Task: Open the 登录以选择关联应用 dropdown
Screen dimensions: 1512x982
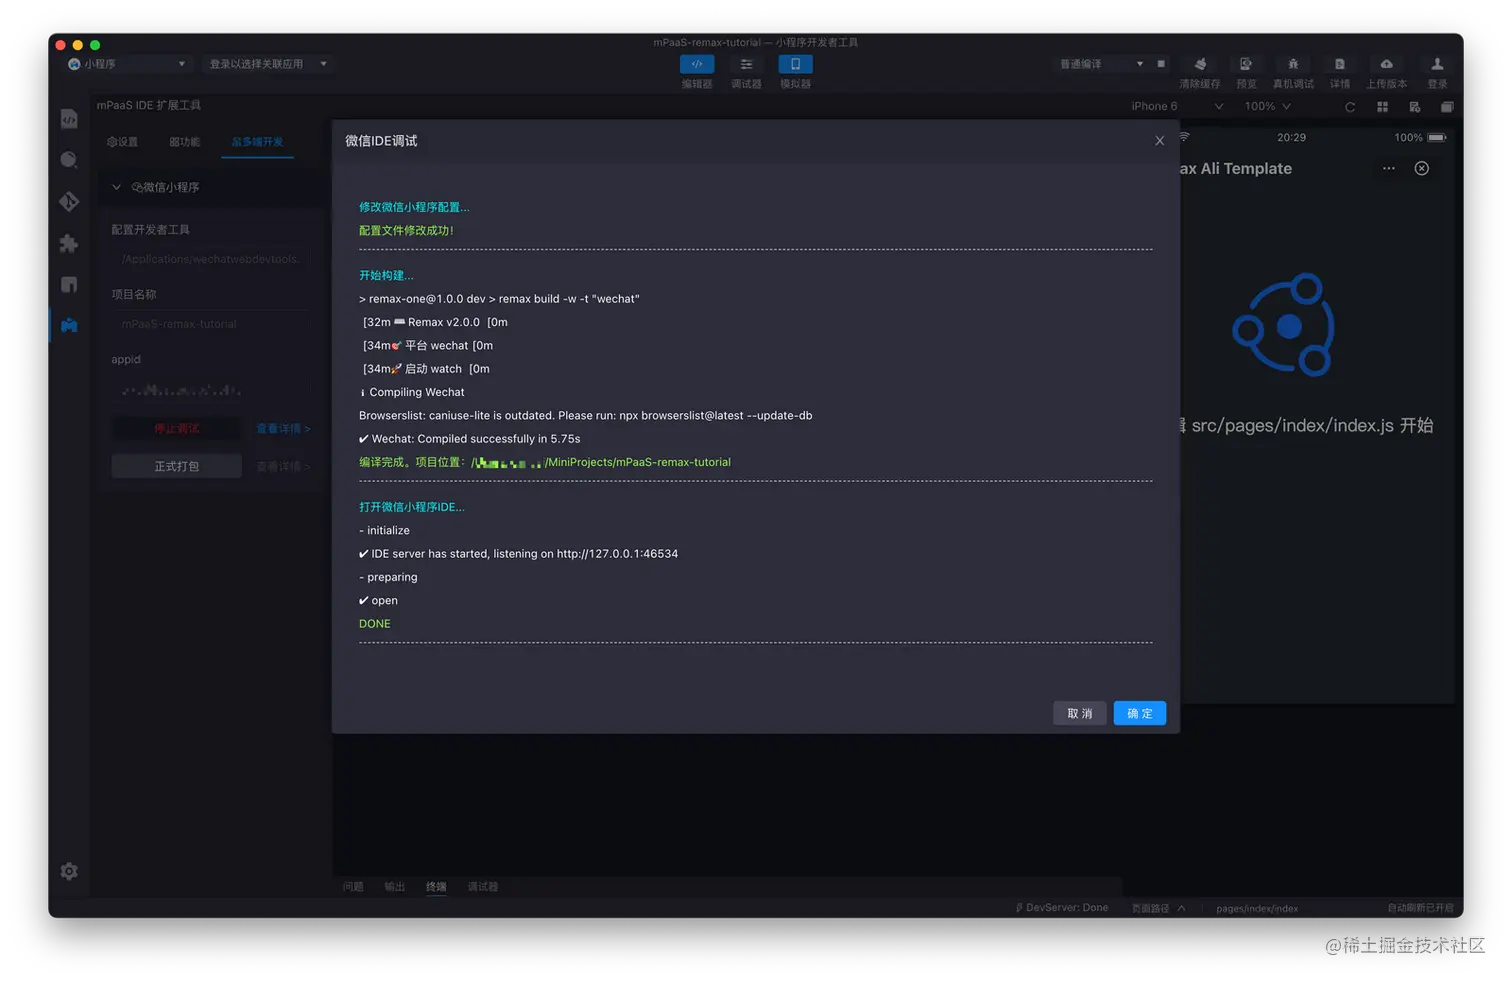Action: [267, 64]
